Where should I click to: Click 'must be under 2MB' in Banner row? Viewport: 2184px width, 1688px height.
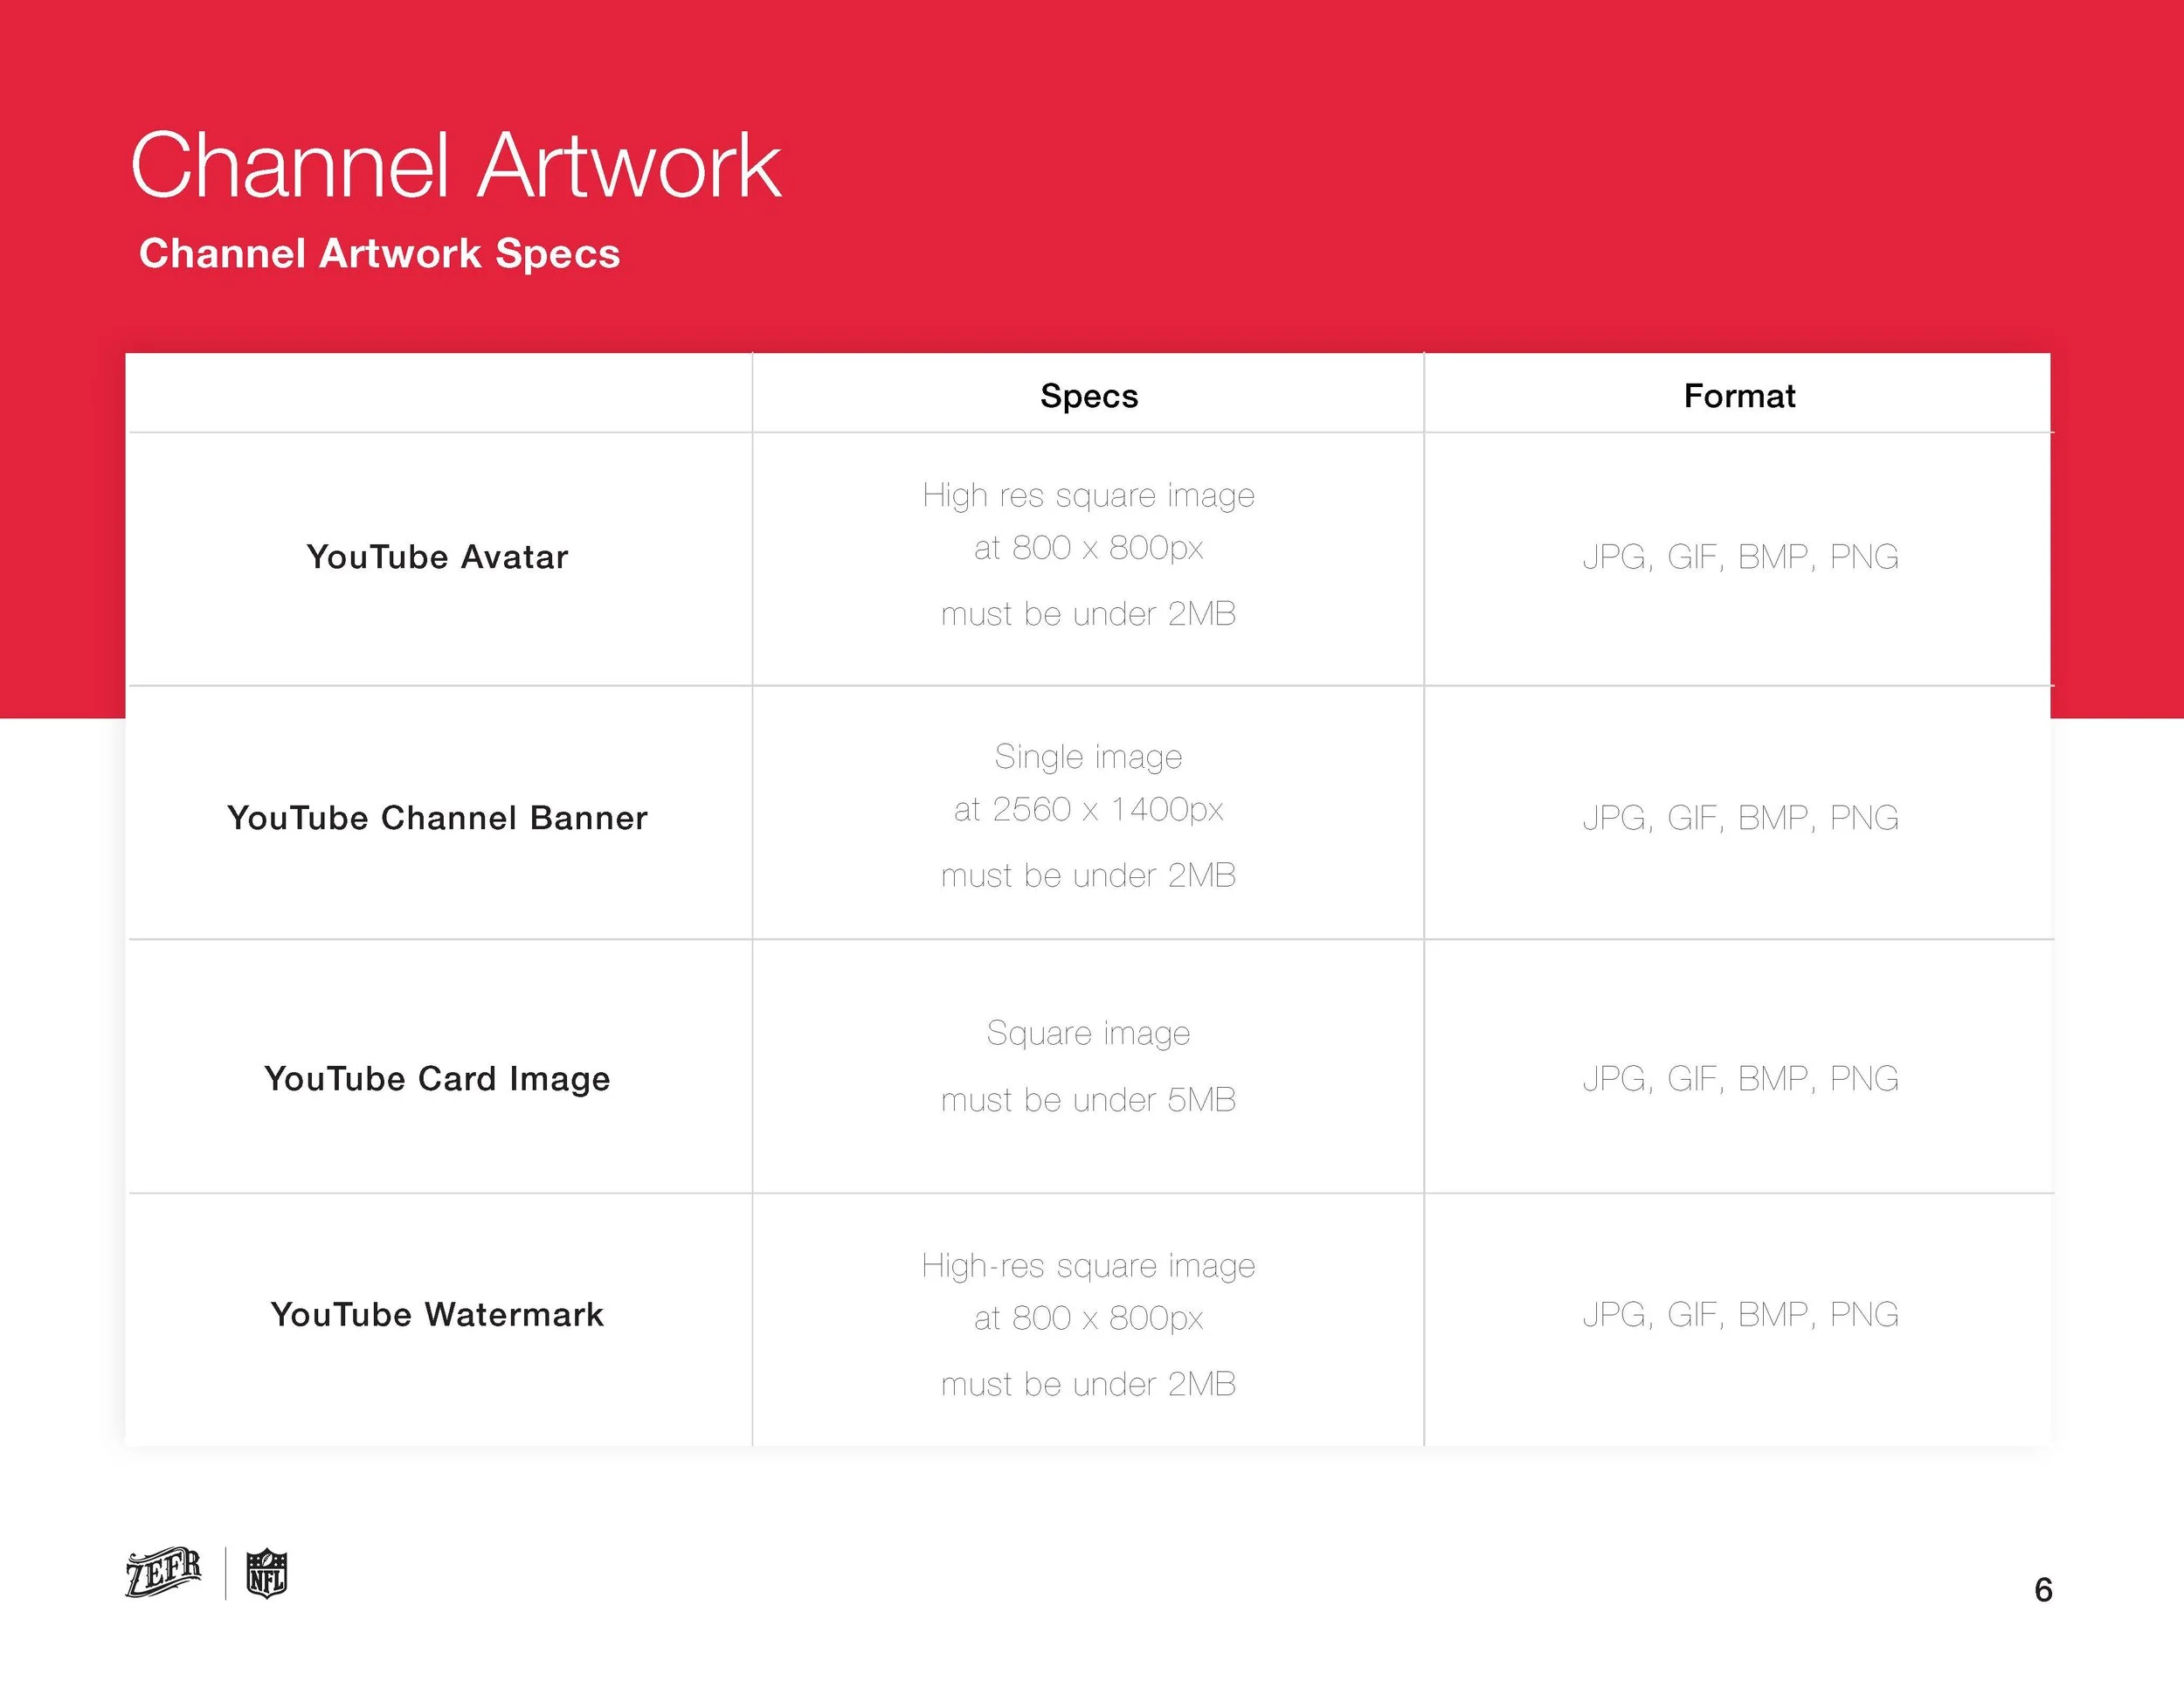point(1089,876)
